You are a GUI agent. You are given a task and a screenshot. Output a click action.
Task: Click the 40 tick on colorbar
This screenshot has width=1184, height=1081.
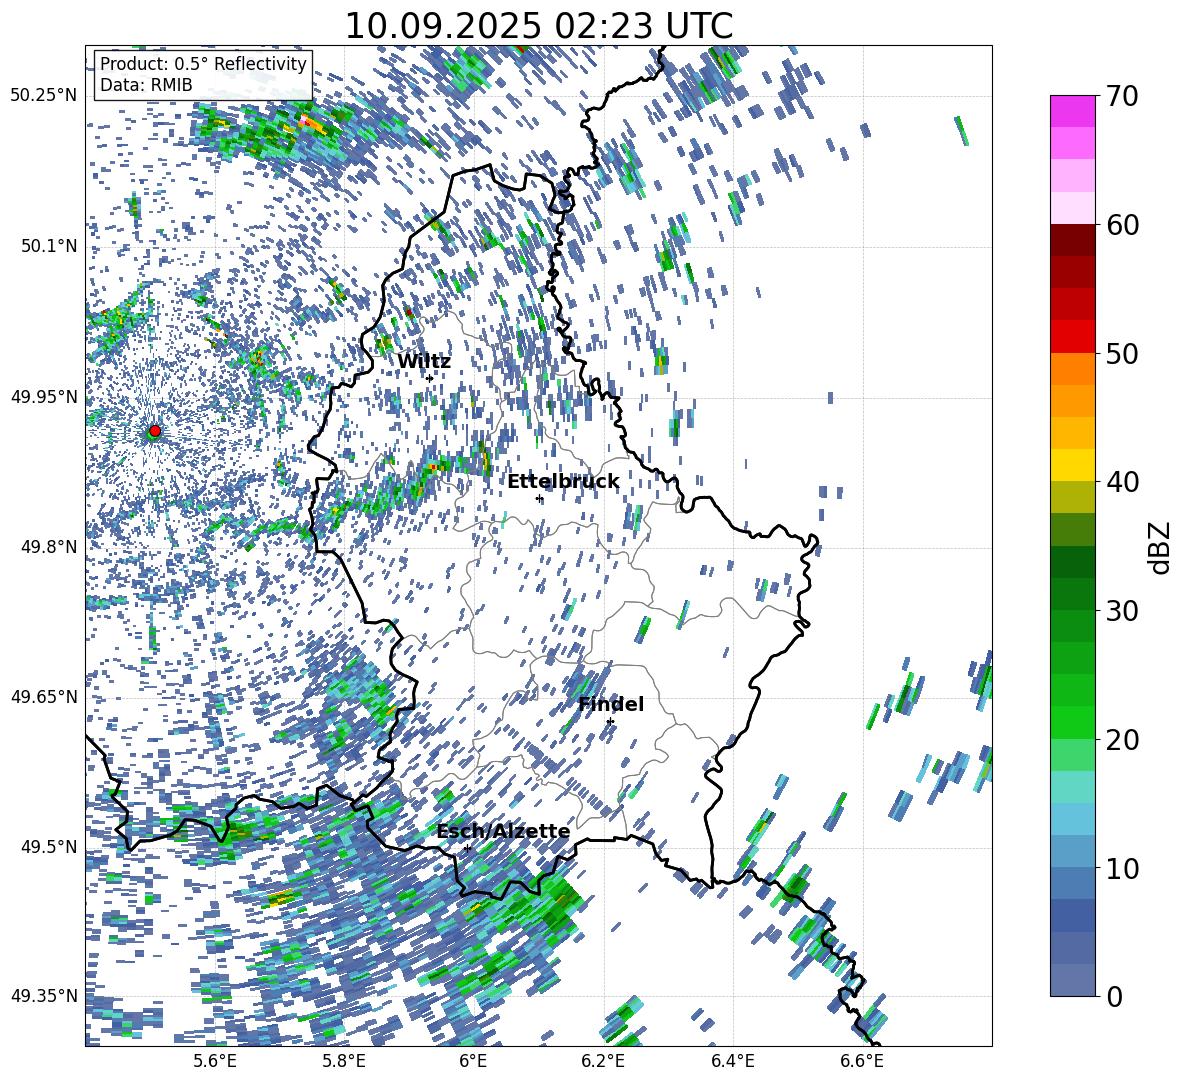[x=1121, y=482]
